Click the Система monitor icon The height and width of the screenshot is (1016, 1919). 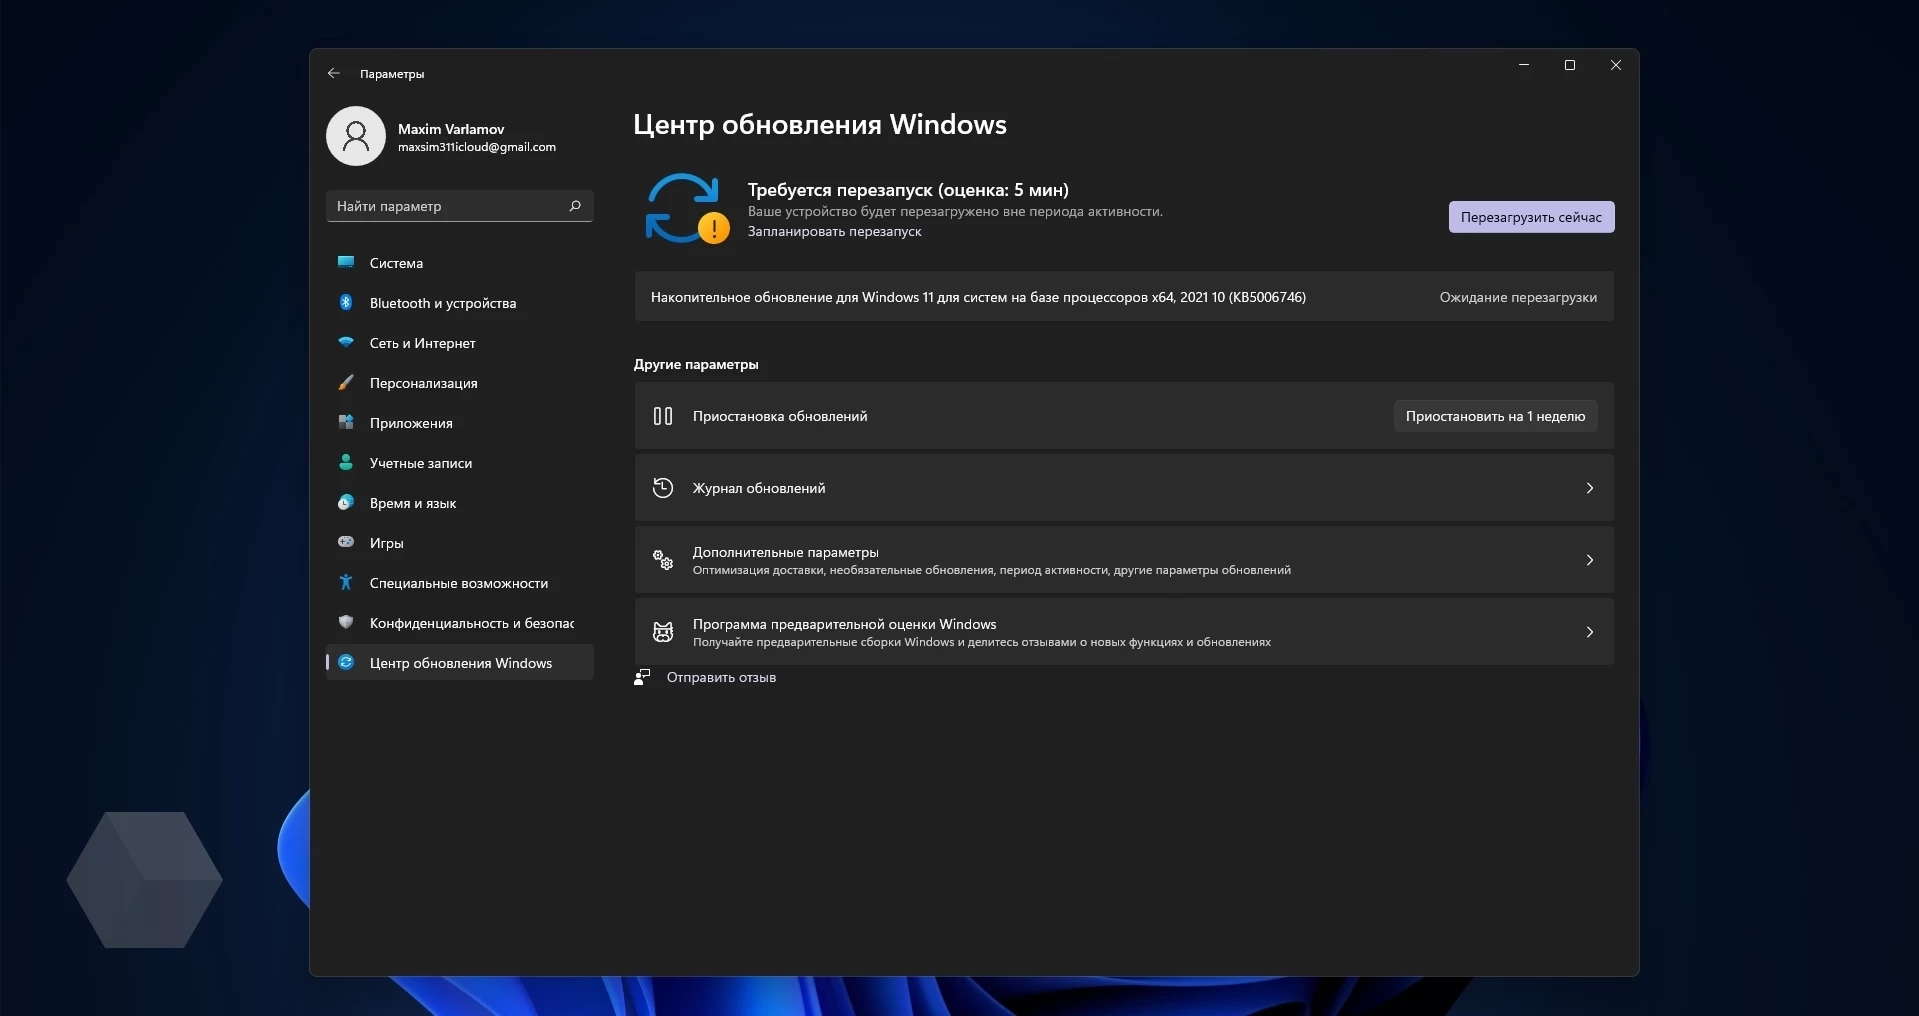tap(346, 262)
